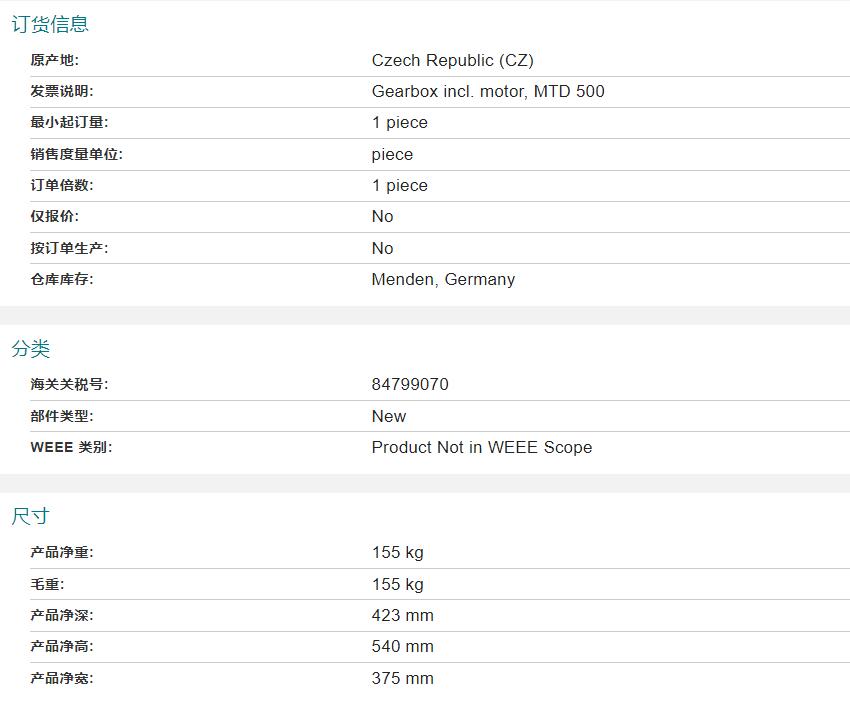Click the 订单倍数 label

[62, 185]
